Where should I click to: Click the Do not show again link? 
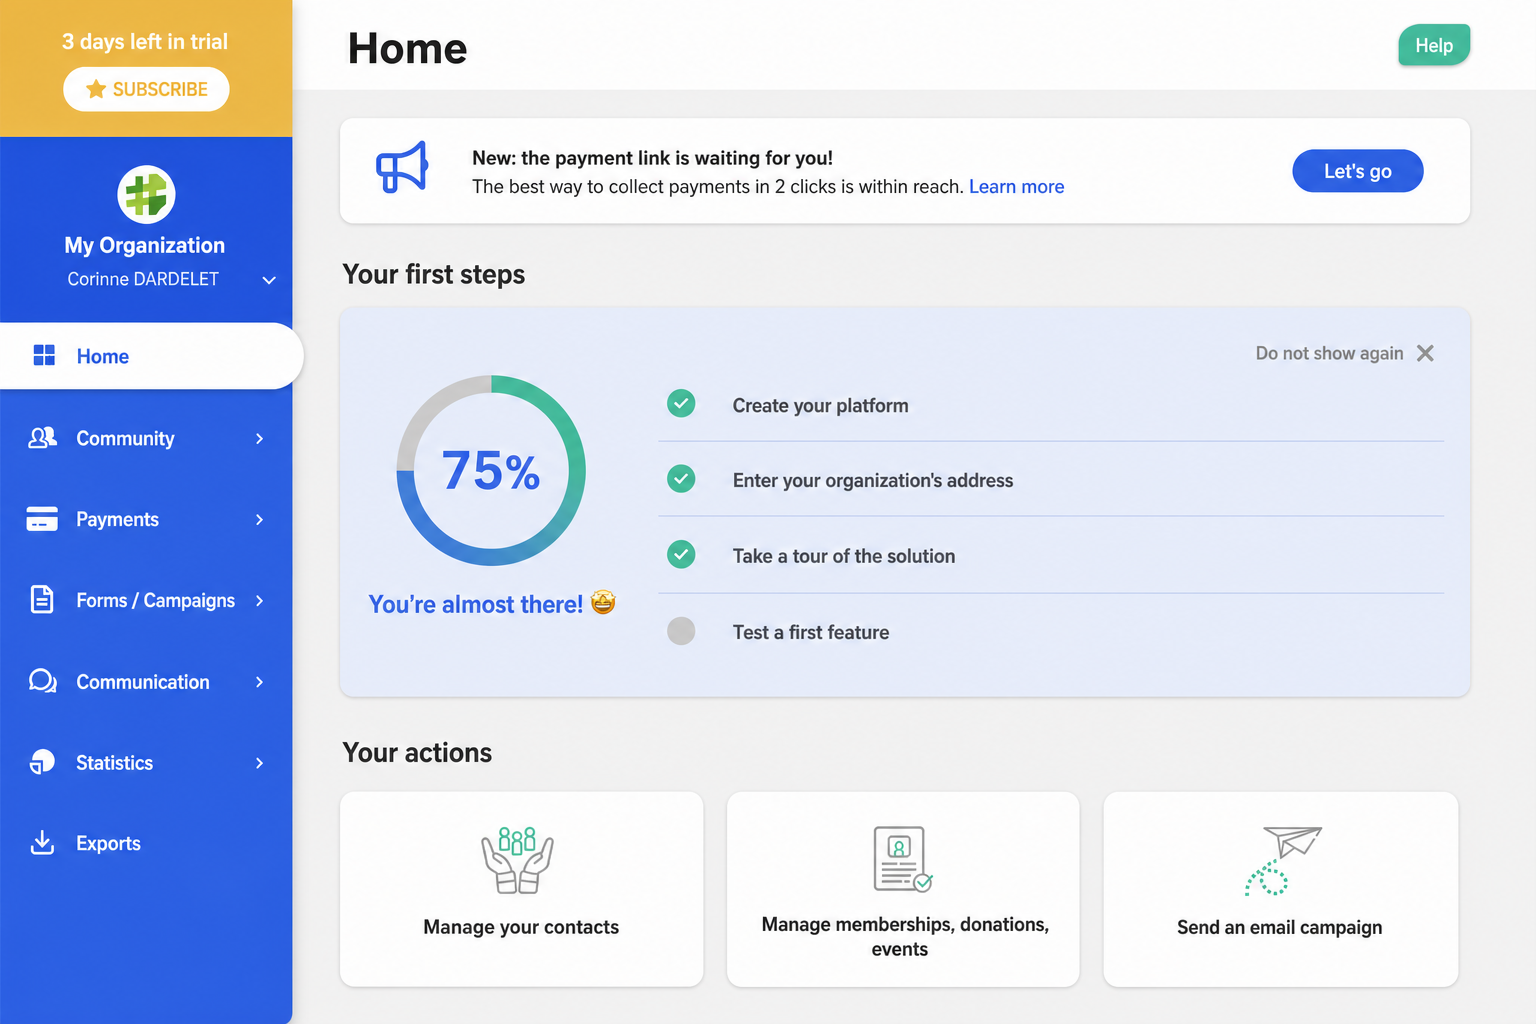point(1329,353)
